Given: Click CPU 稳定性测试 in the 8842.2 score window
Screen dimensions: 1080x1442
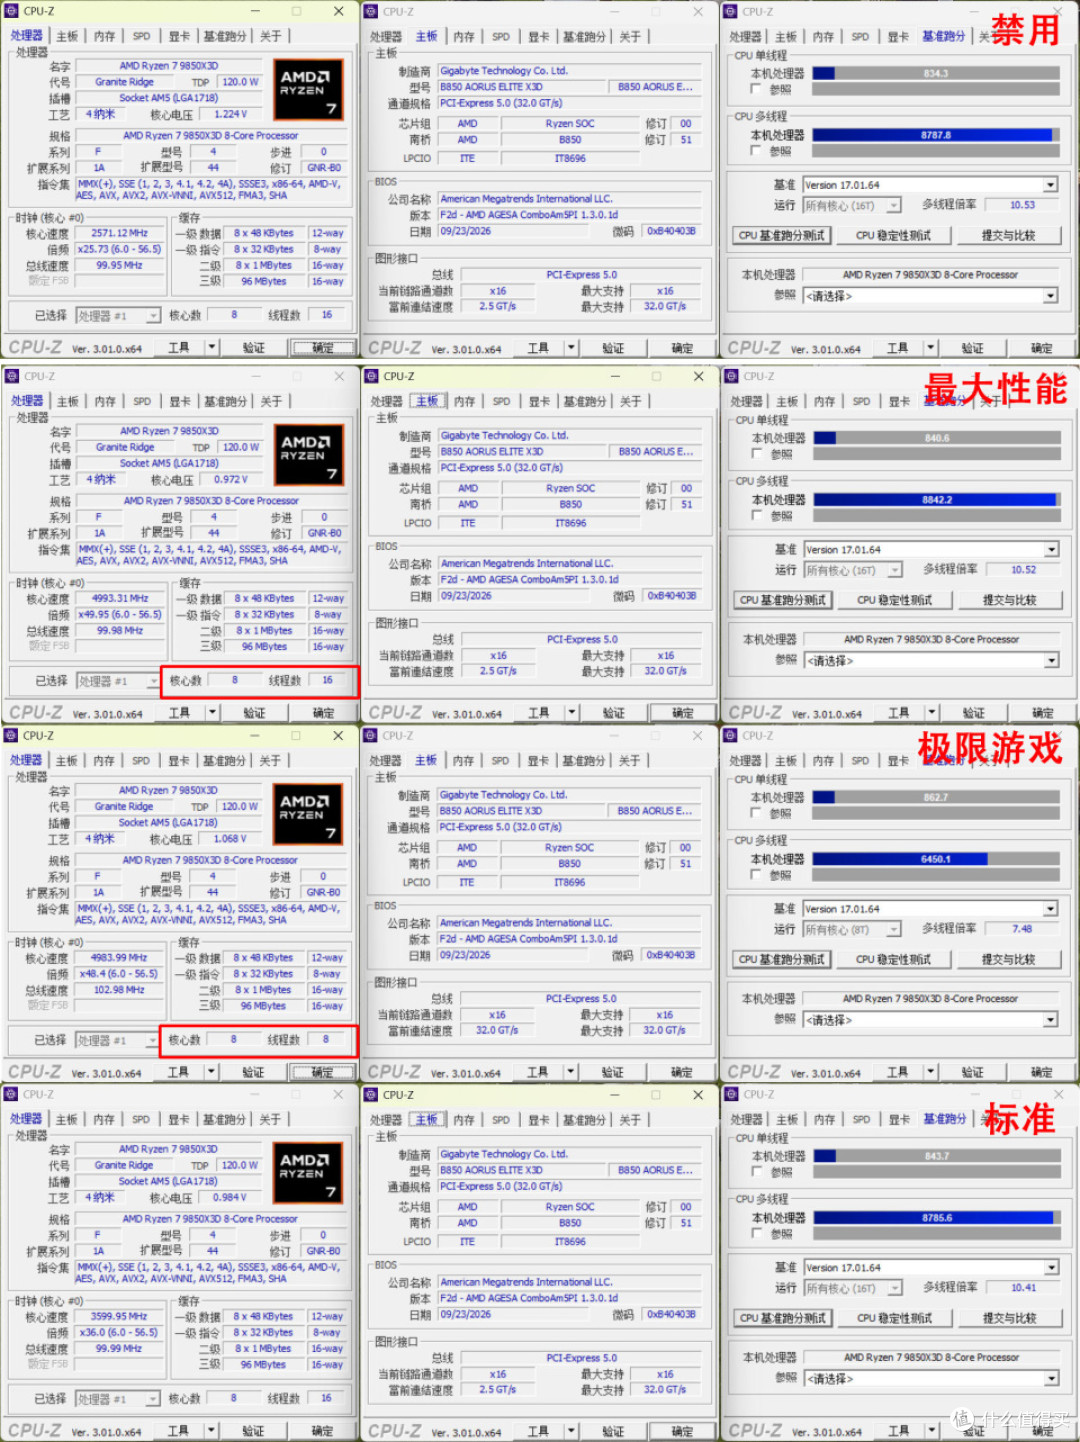Looking at the screenshot, I should [895, 601].
